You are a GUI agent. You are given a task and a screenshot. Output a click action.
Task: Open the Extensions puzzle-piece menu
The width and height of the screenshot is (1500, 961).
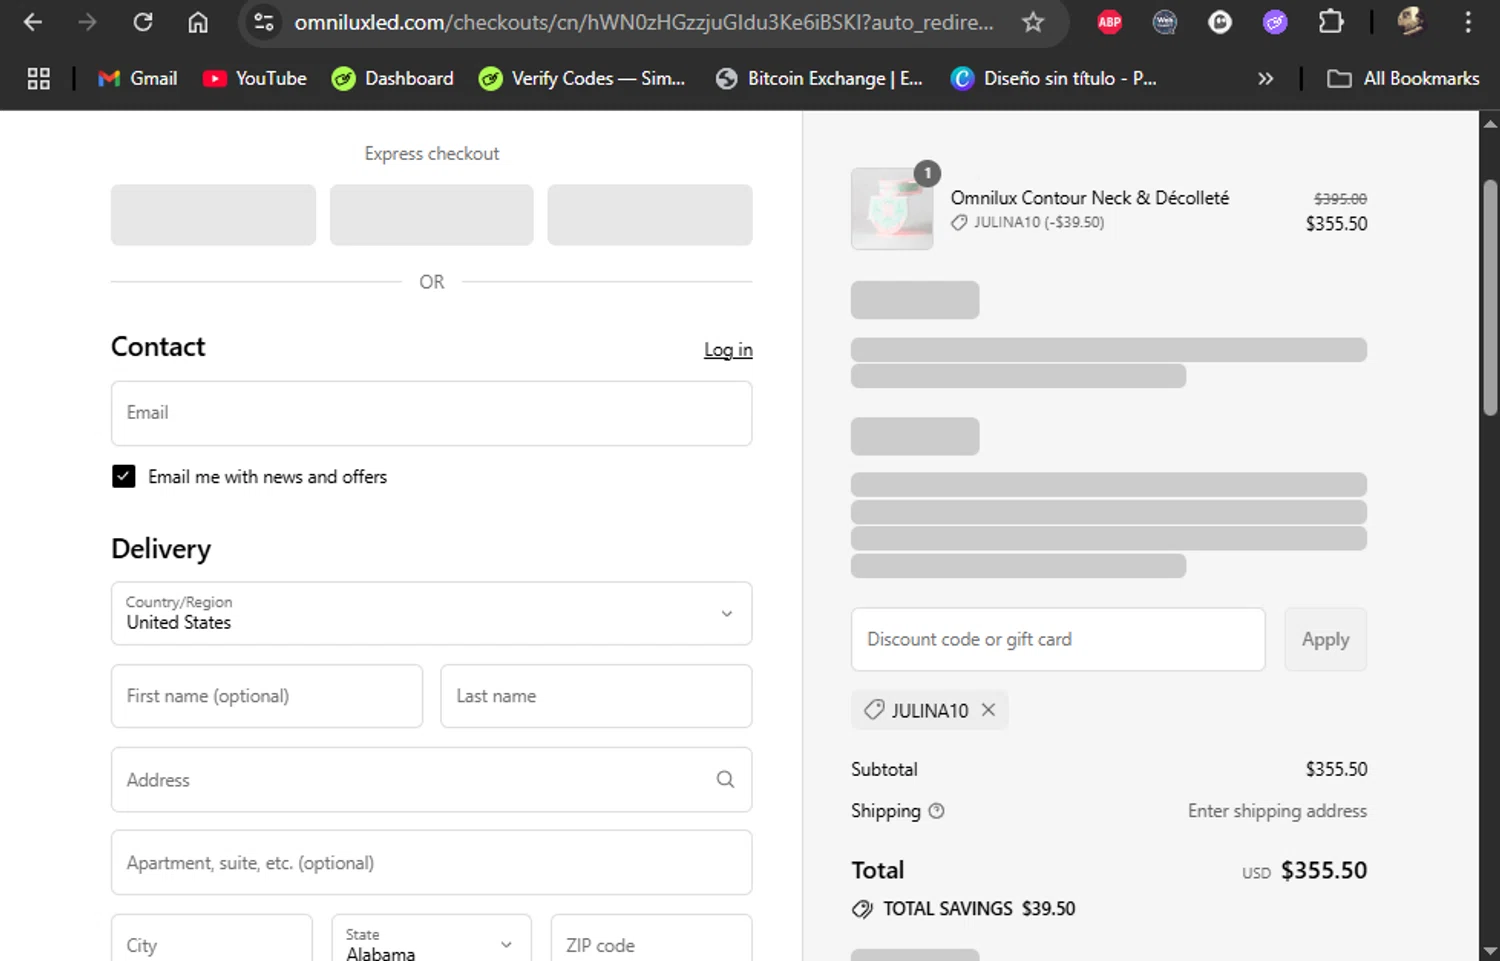pyautogui.click(x=1331, y=22)
